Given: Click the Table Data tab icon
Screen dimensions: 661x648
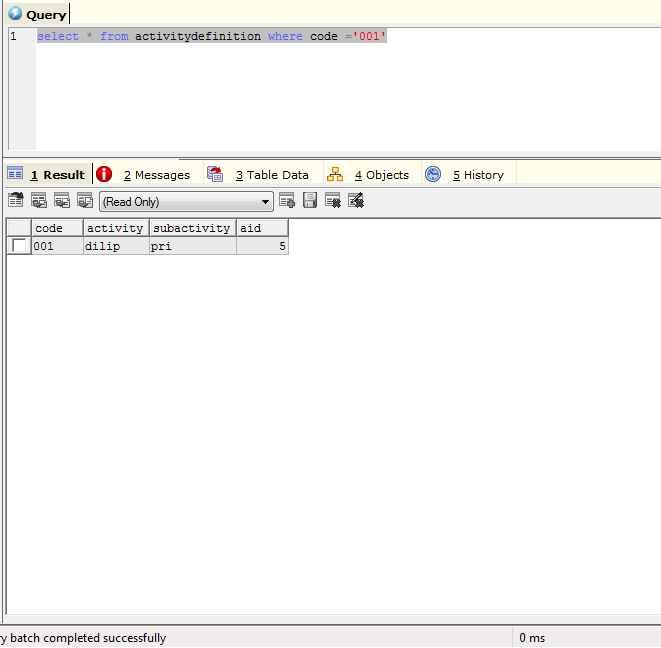Looking at the screenshot, I should coord(215,174).
